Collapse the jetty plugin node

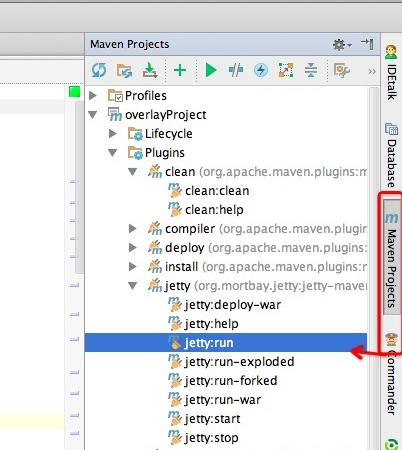coord(133,286)
